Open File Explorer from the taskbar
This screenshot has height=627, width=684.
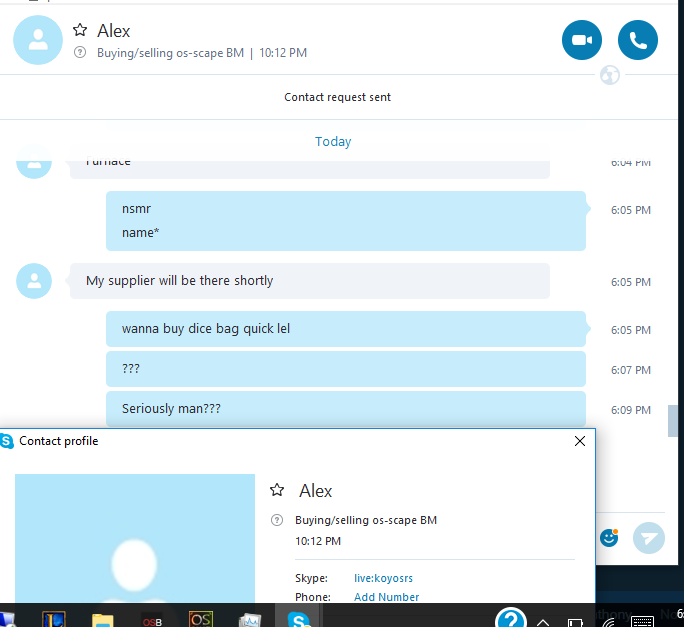[x=103, y=620]
